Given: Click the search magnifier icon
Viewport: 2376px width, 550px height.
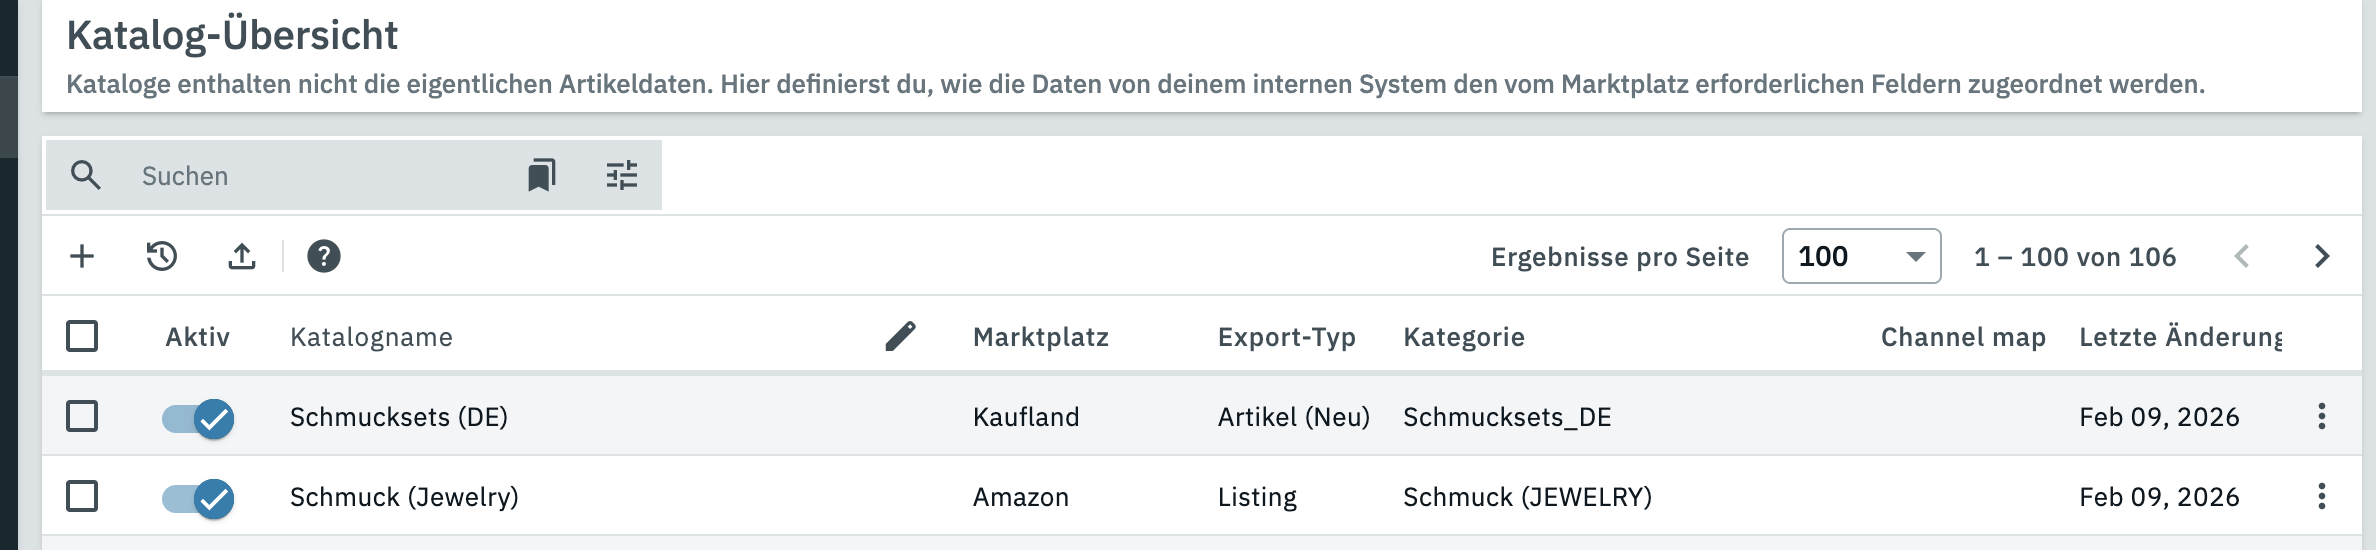Looking at the screenshot, I should pos(86,176).
